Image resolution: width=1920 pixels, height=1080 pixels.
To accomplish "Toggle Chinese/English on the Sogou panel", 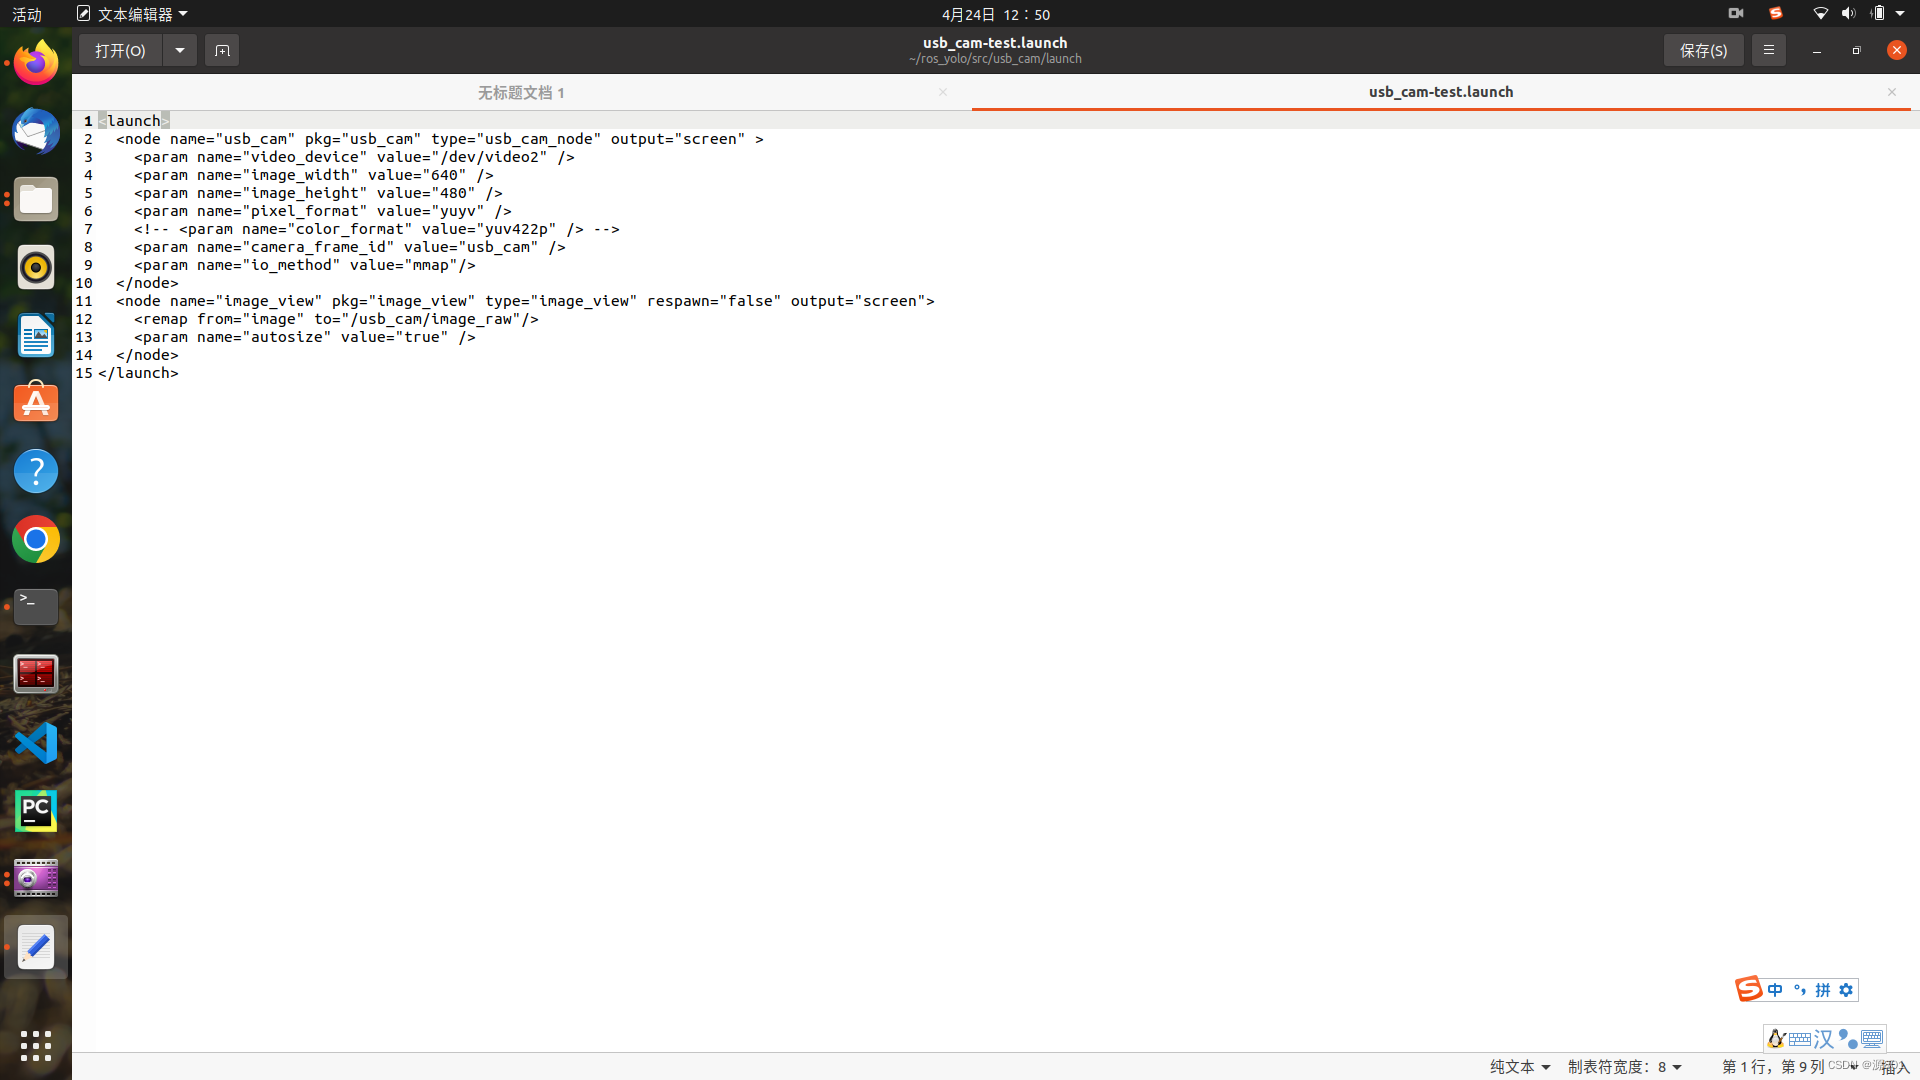I will [1777, 990].
